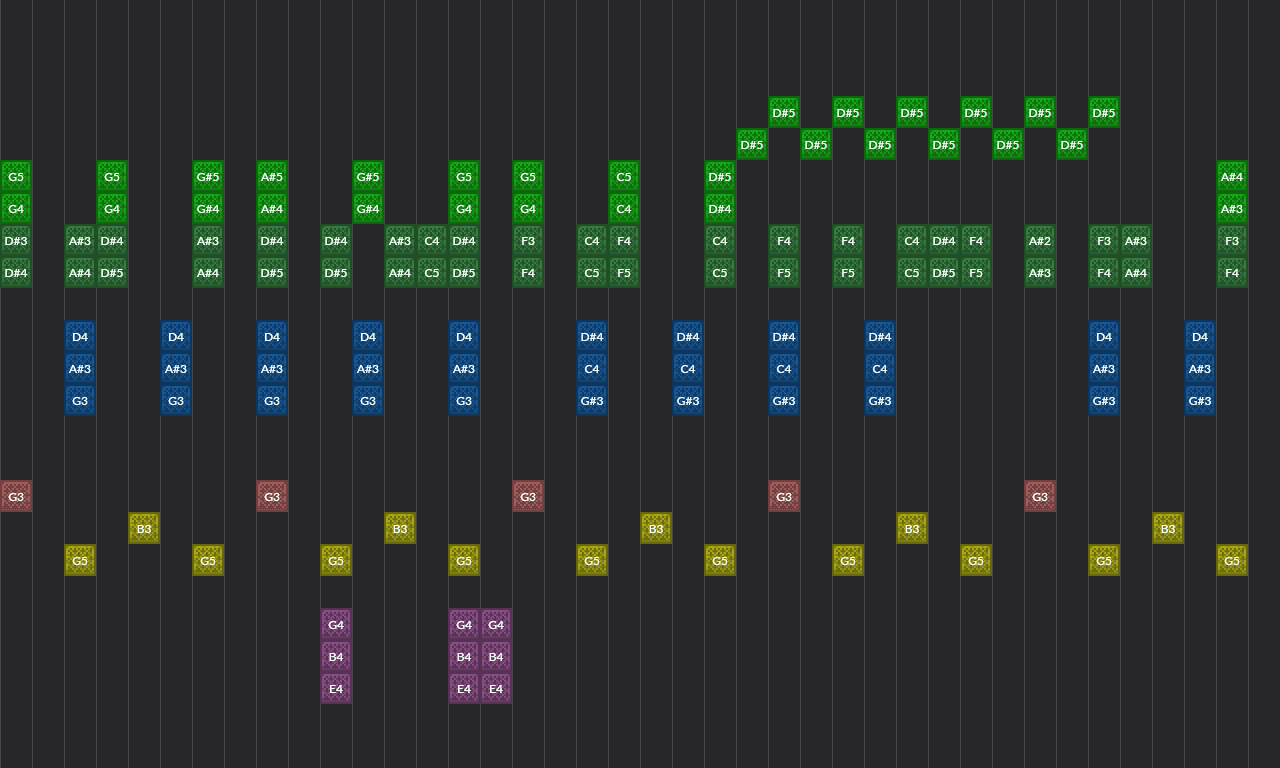The width and height of the screenshot is (1280, 768).
Task: Select the green A#2 note block
Action: tap(1039, 241)
